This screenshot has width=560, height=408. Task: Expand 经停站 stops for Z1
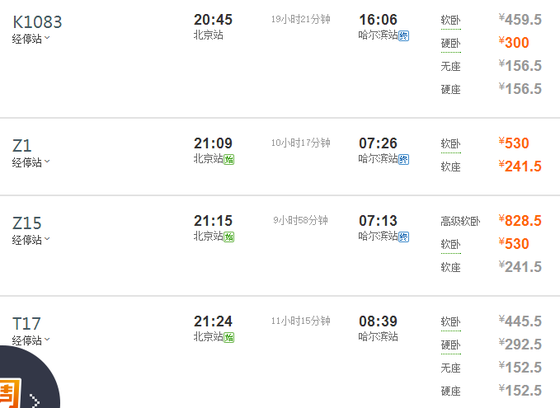(x=31, y=162)
